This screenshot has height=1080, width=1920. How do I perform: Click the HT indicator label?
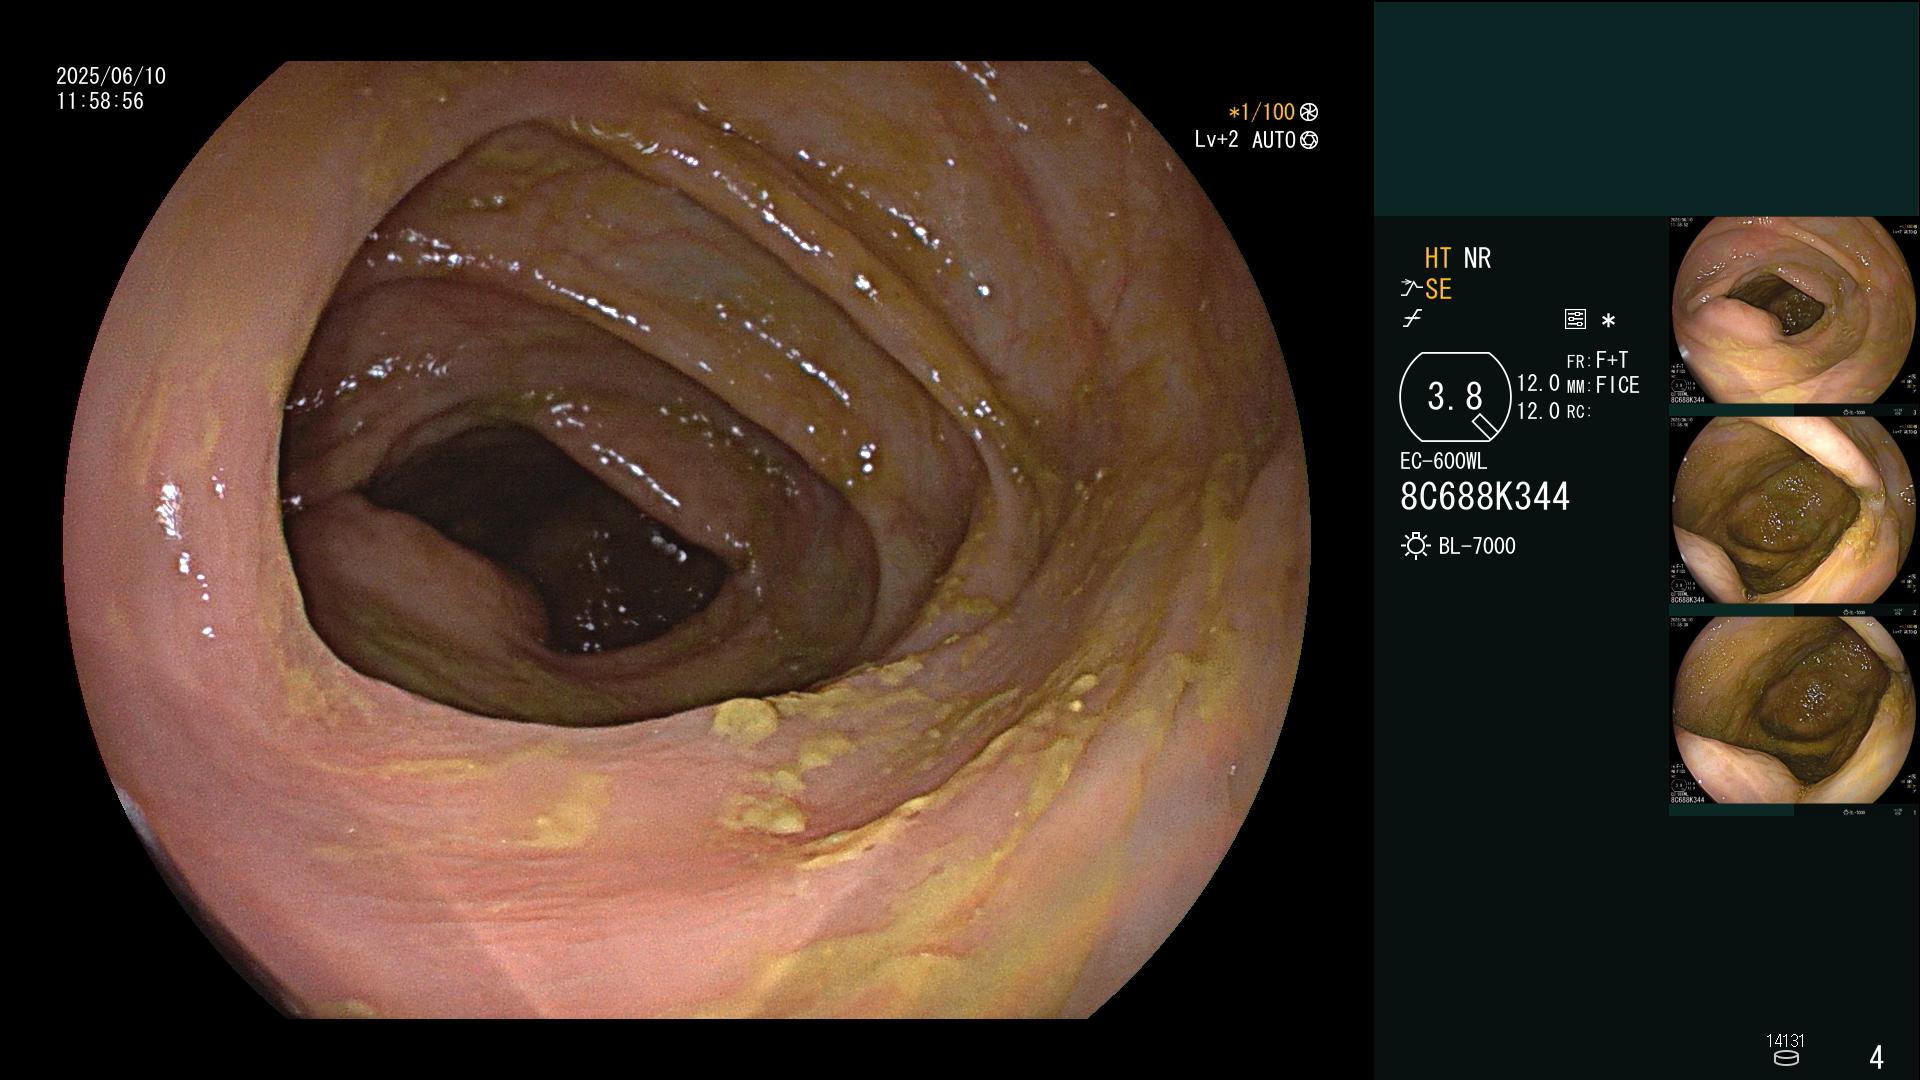point(1438,258)
